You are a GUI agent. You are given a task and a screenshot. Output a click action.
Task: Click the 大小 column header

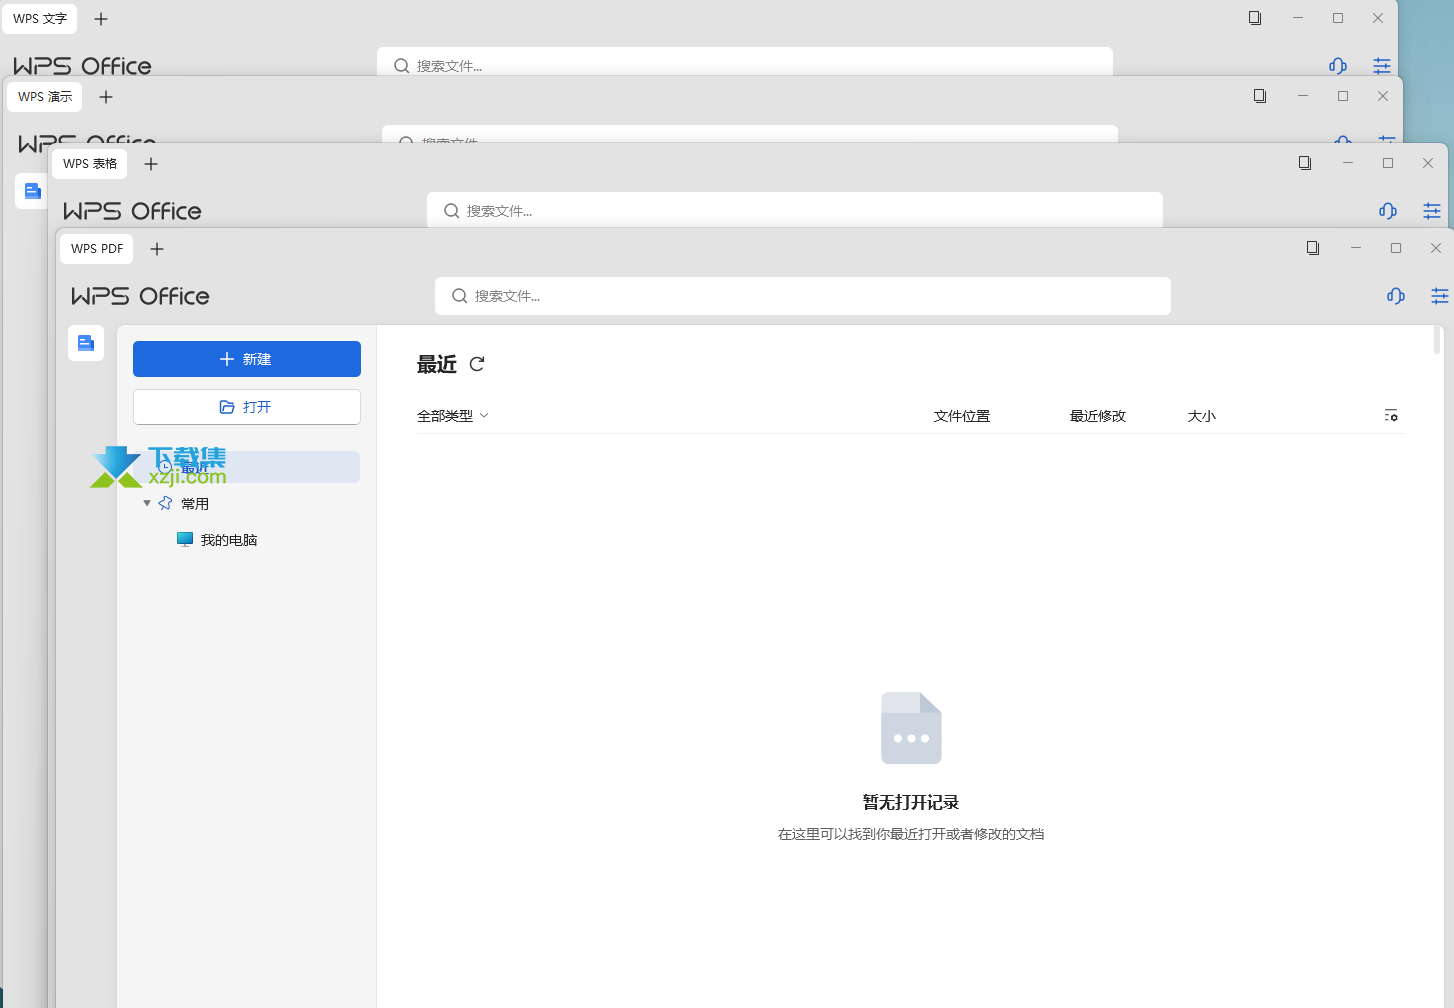click(1202, 416)
